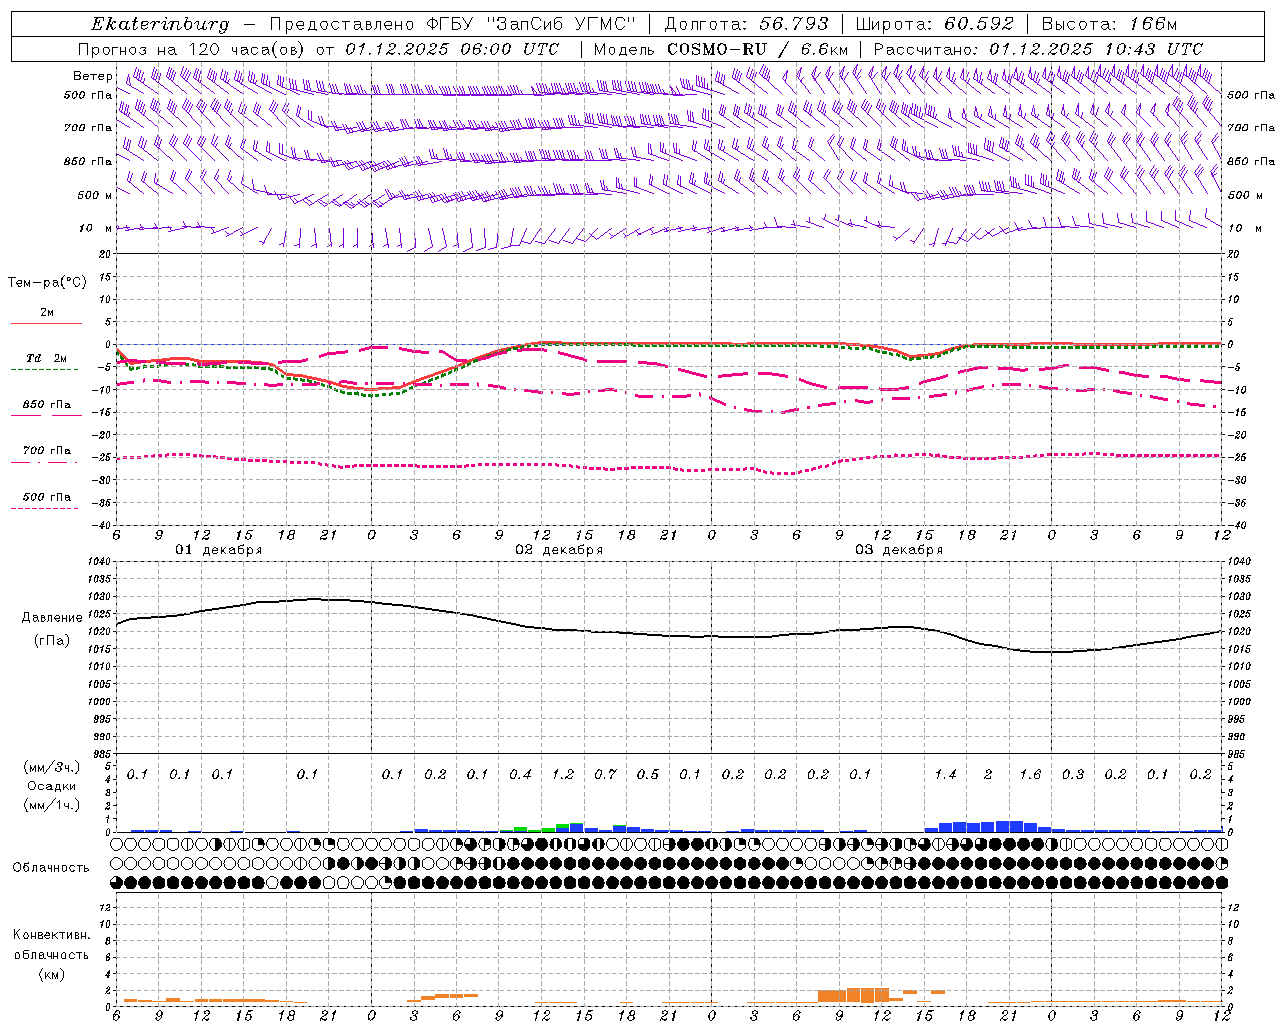Screen dimensions: 1280x1024
Task: Click the '2м' temperature legend entry
Action: tap(47, 313)
